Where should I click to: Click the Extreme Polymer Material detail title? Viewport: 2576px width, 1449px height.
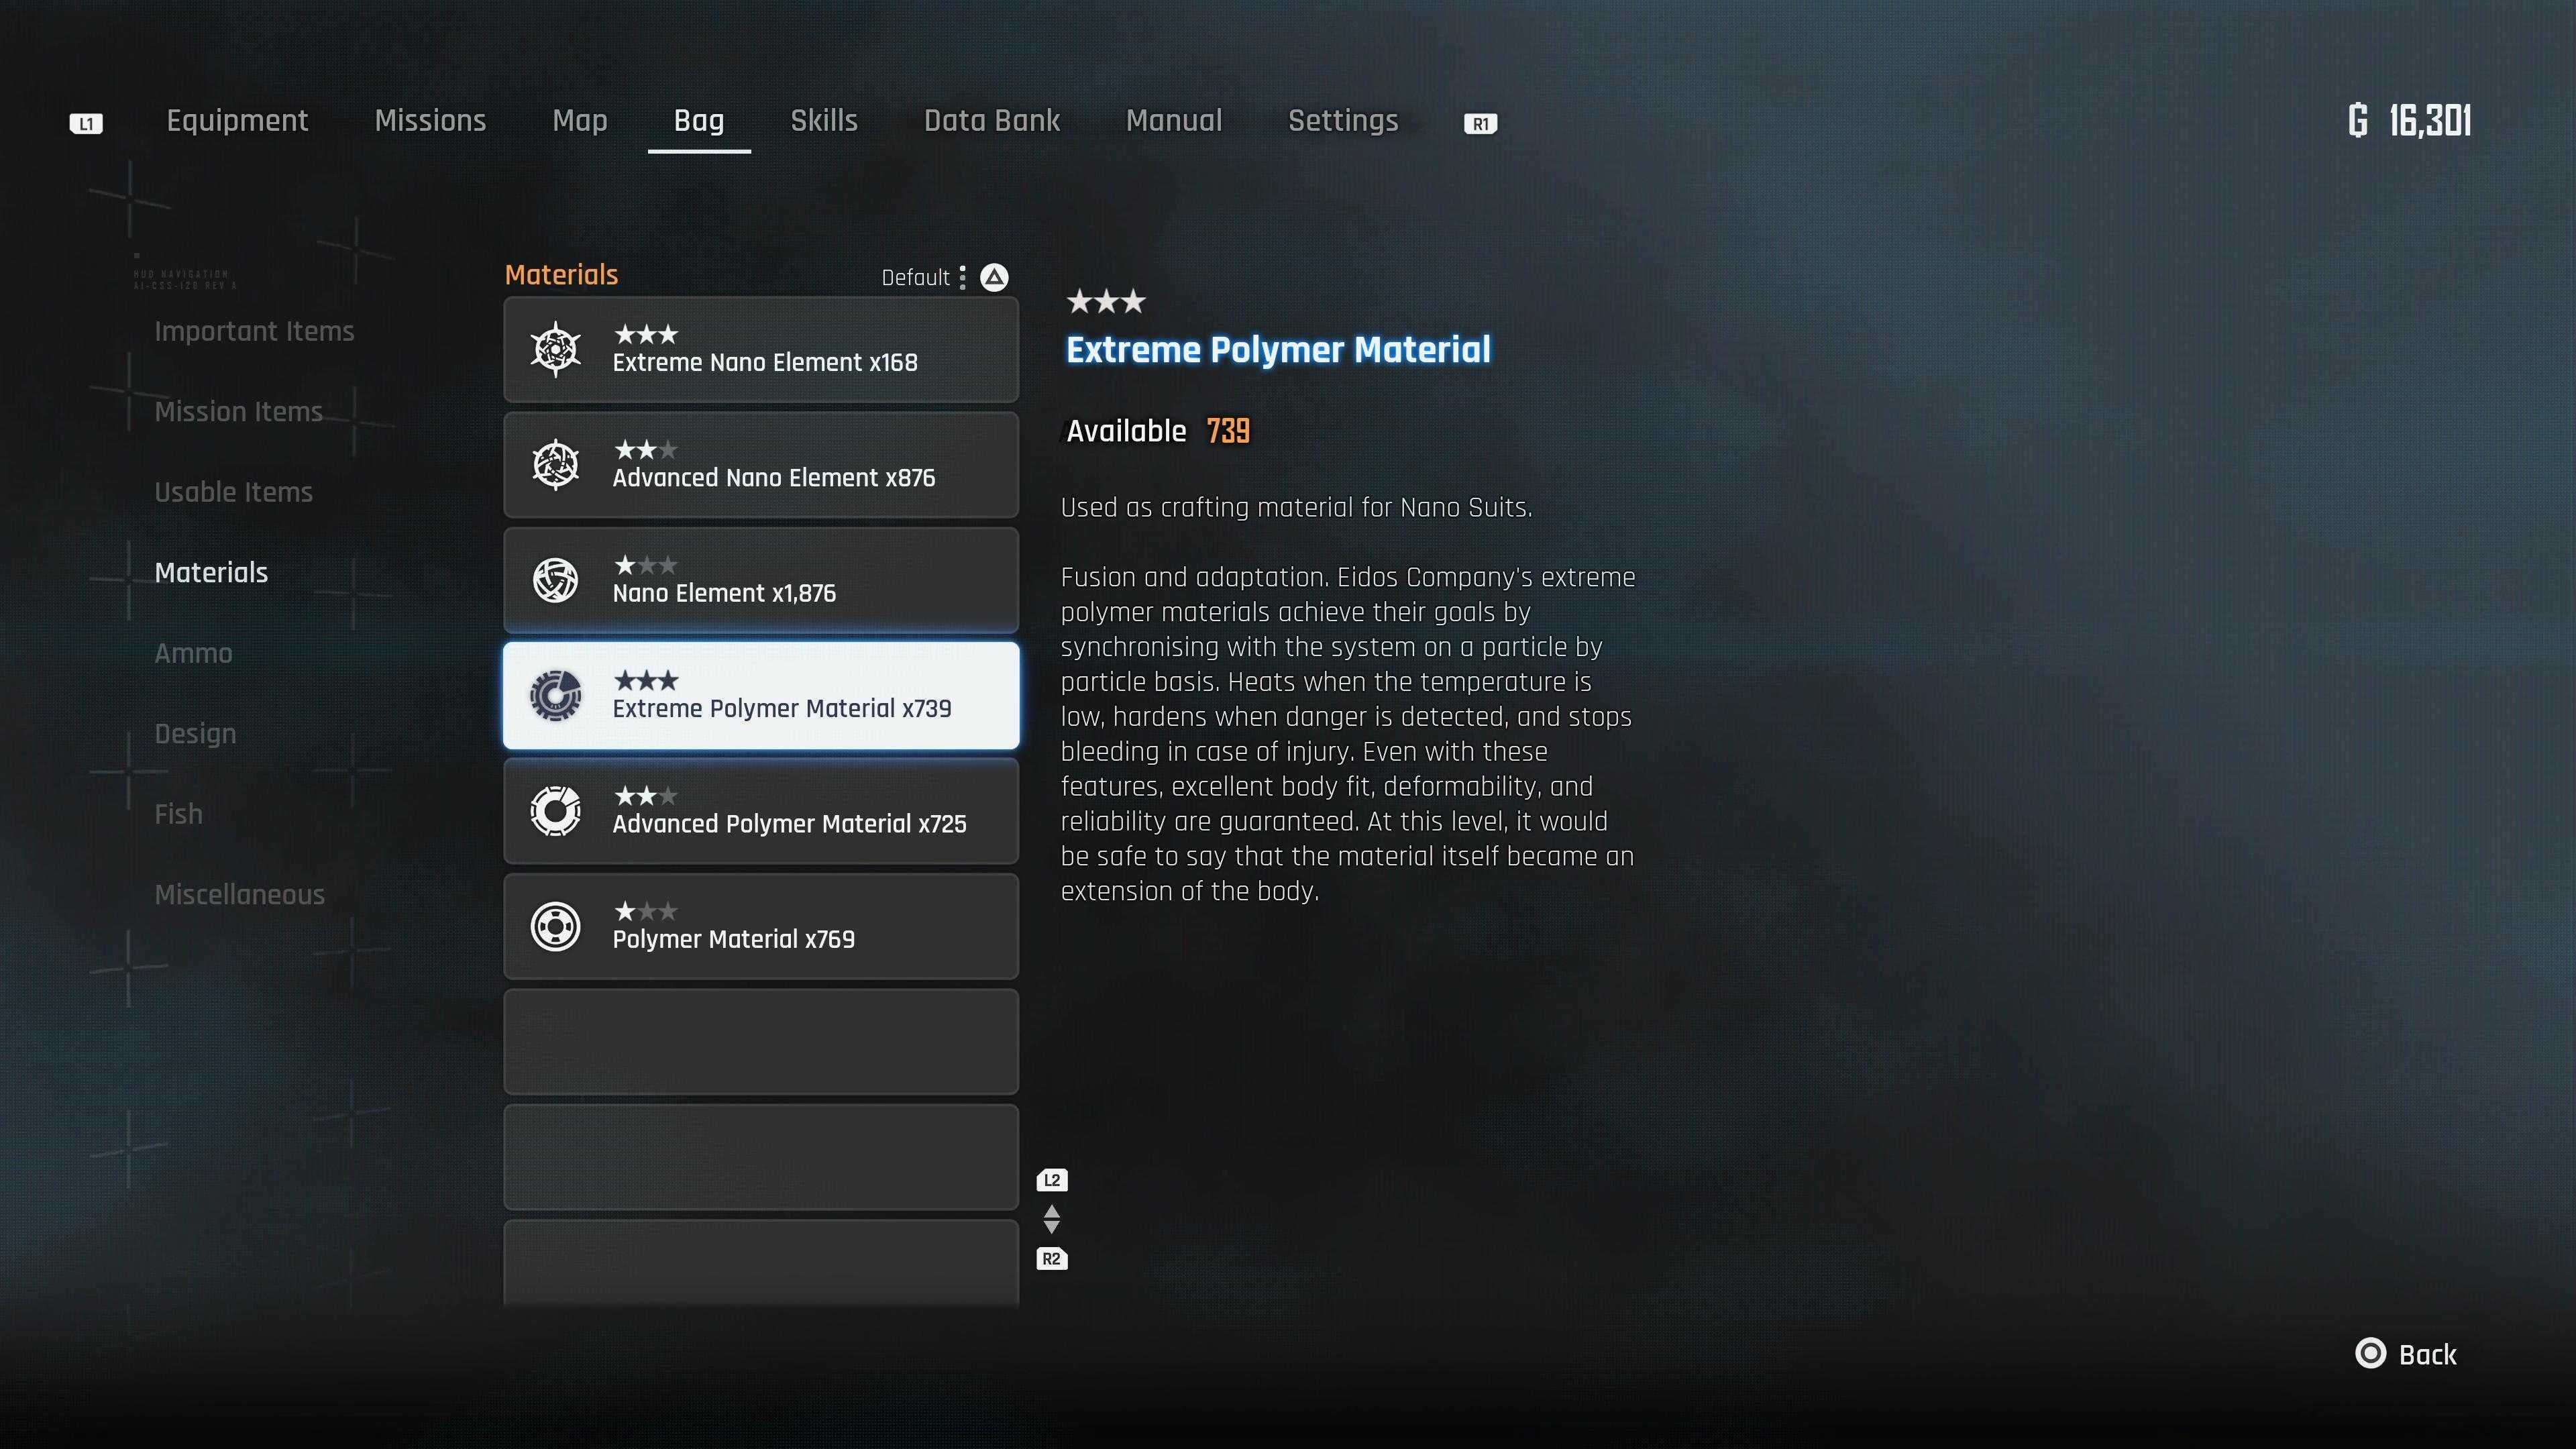click(1278, 350)
